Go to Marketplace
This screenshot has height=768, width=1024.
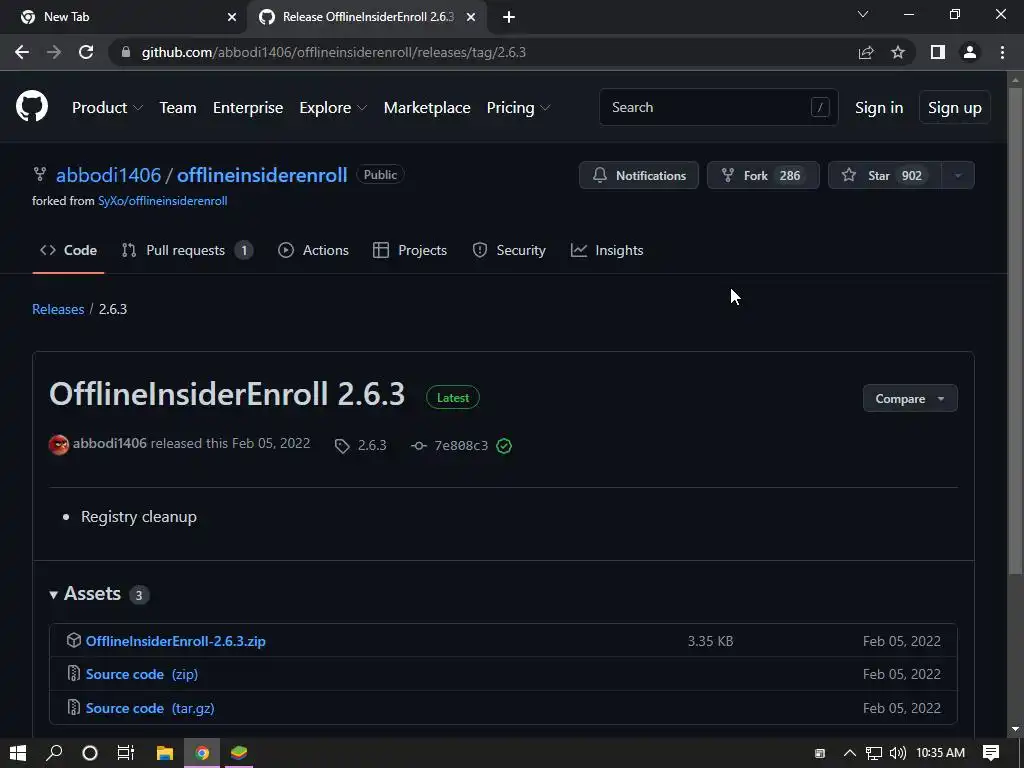pyautogui.click(x=427, y=108)
